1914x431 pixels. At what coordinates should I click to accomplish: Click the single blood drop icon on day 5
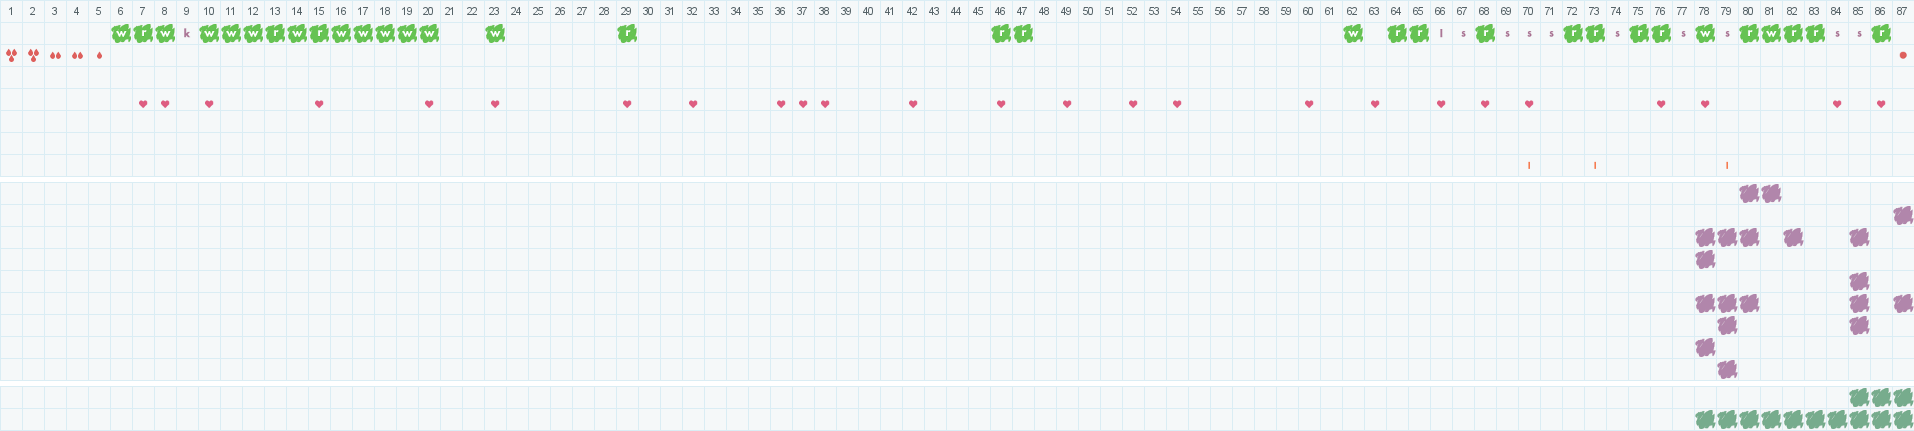99,56
